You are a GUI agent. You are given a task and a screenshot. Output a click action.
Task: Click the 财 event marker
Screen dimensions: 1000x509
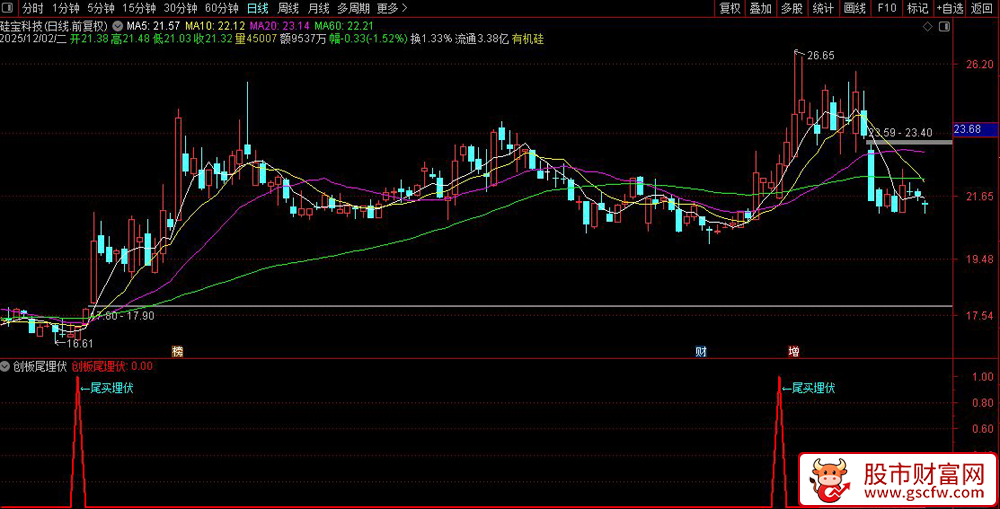click(x=701, y=352)
